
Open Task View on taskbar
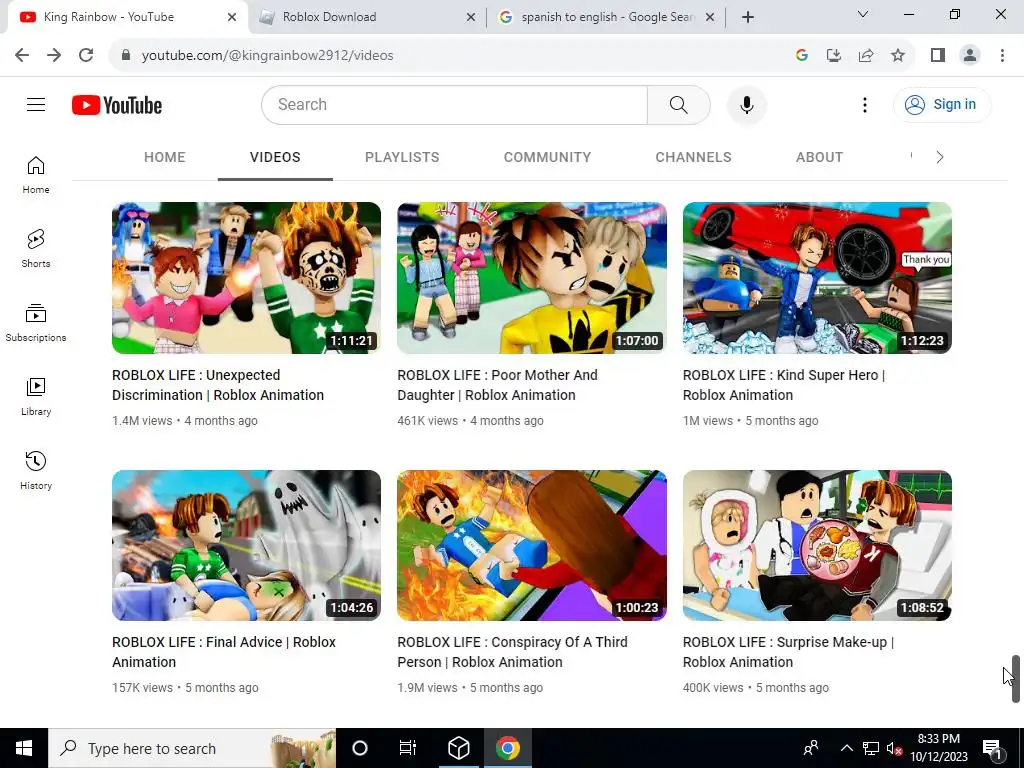[x=408, y=748]
